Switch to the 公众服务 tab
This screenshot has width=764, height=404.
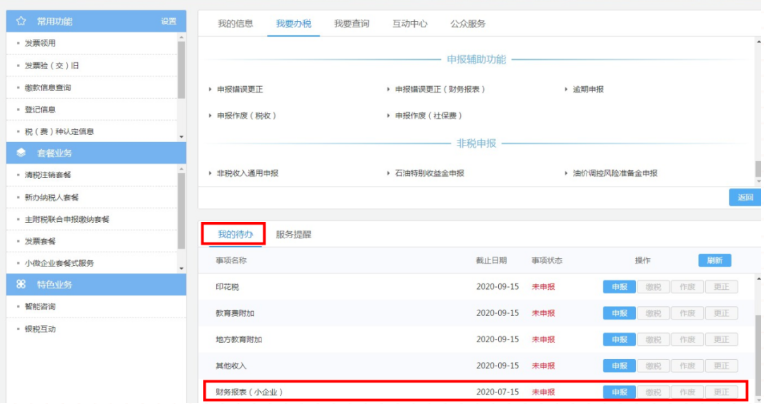(468, 23)
